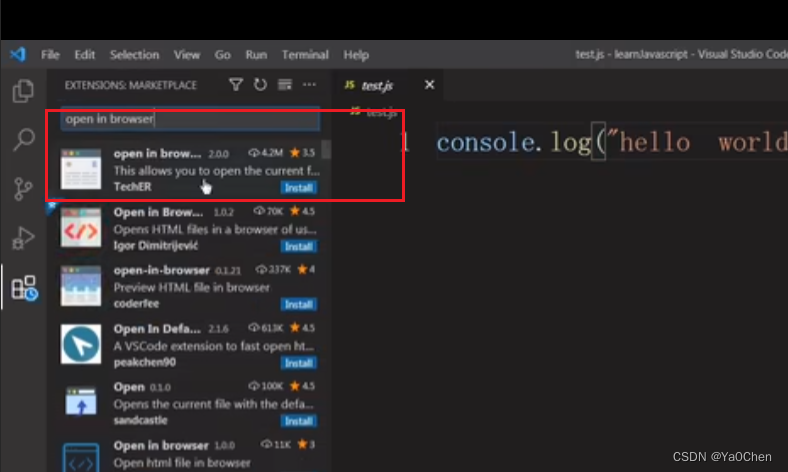Viewport: 788px width, 472px height.
Task: Open the View menu
Action: [x=187, y=55]
